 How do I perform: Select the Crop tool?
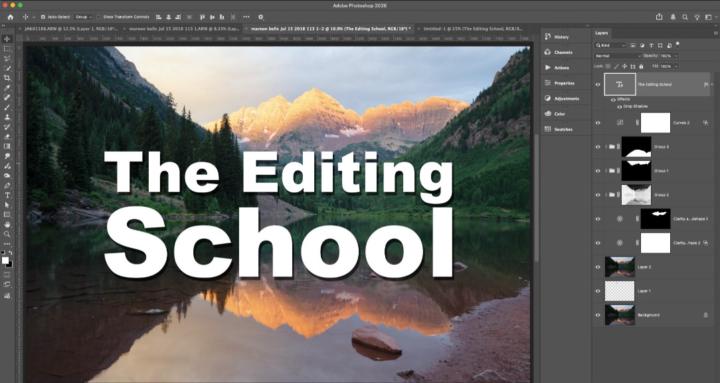pyautogui.click(x=7, y=78)
